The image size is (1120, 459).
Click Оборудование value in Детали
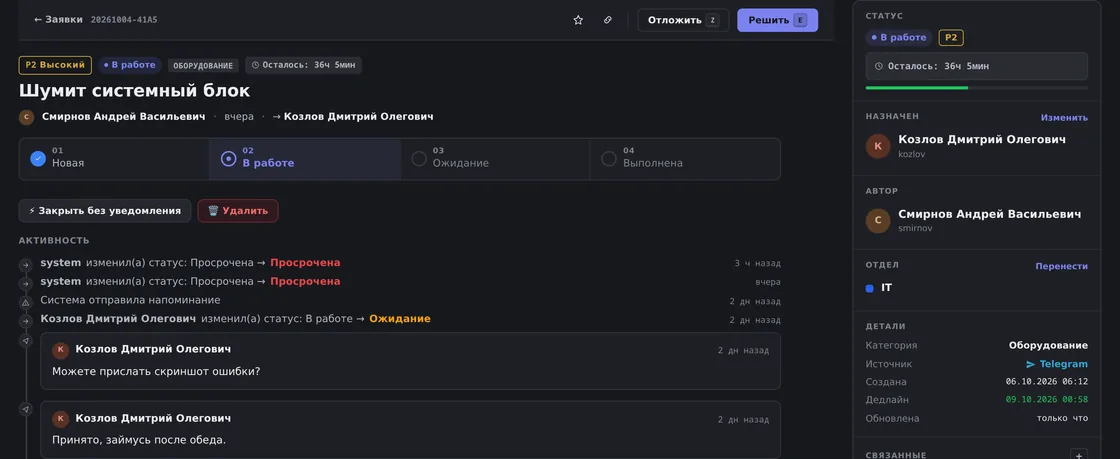[x=1048, y=345]
